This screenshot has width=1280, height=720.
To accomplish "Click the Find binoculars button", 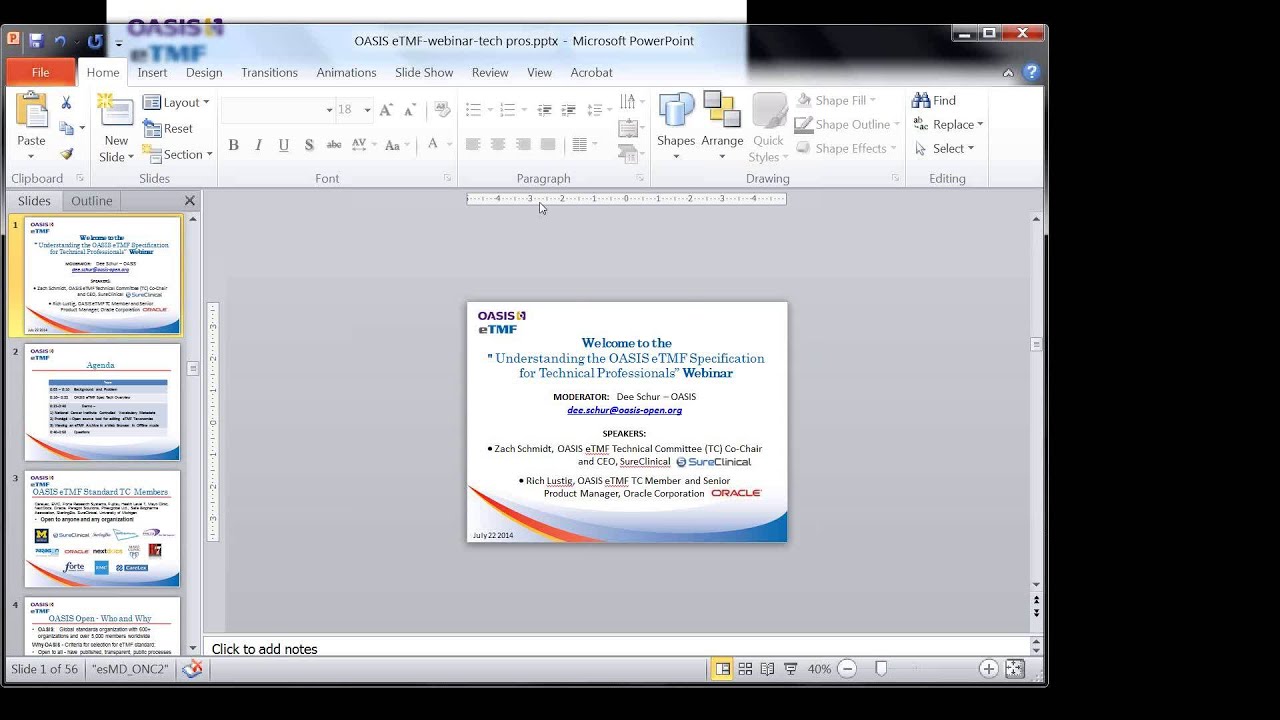I will (934, 100).
